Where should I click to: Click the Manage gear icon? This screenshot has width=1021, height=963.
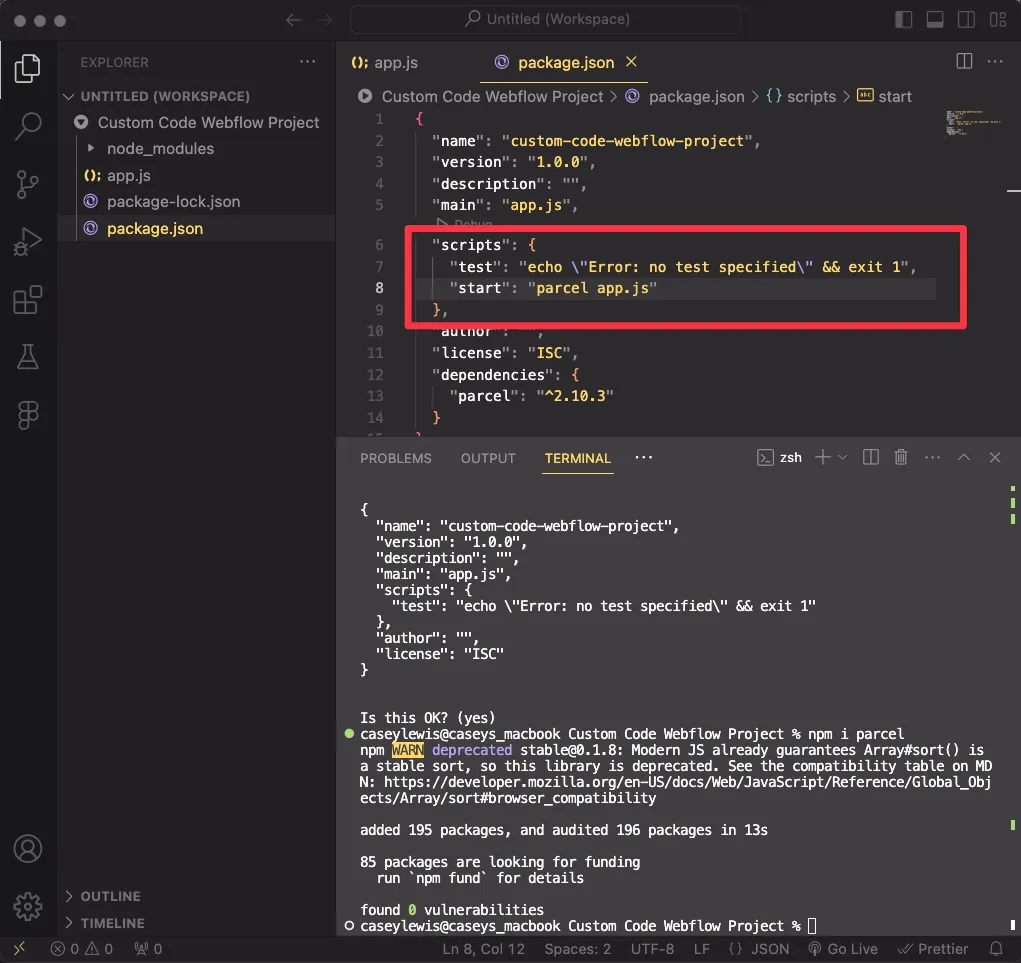click(x=28, y=906)
